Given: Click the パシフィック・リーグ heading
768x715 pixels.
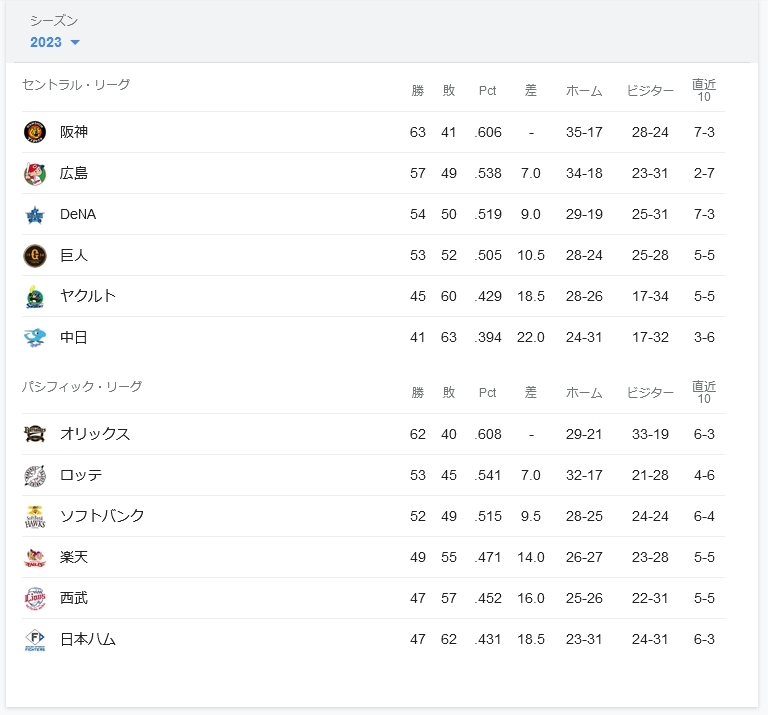Looking at the screenshot, I should 82,386.
